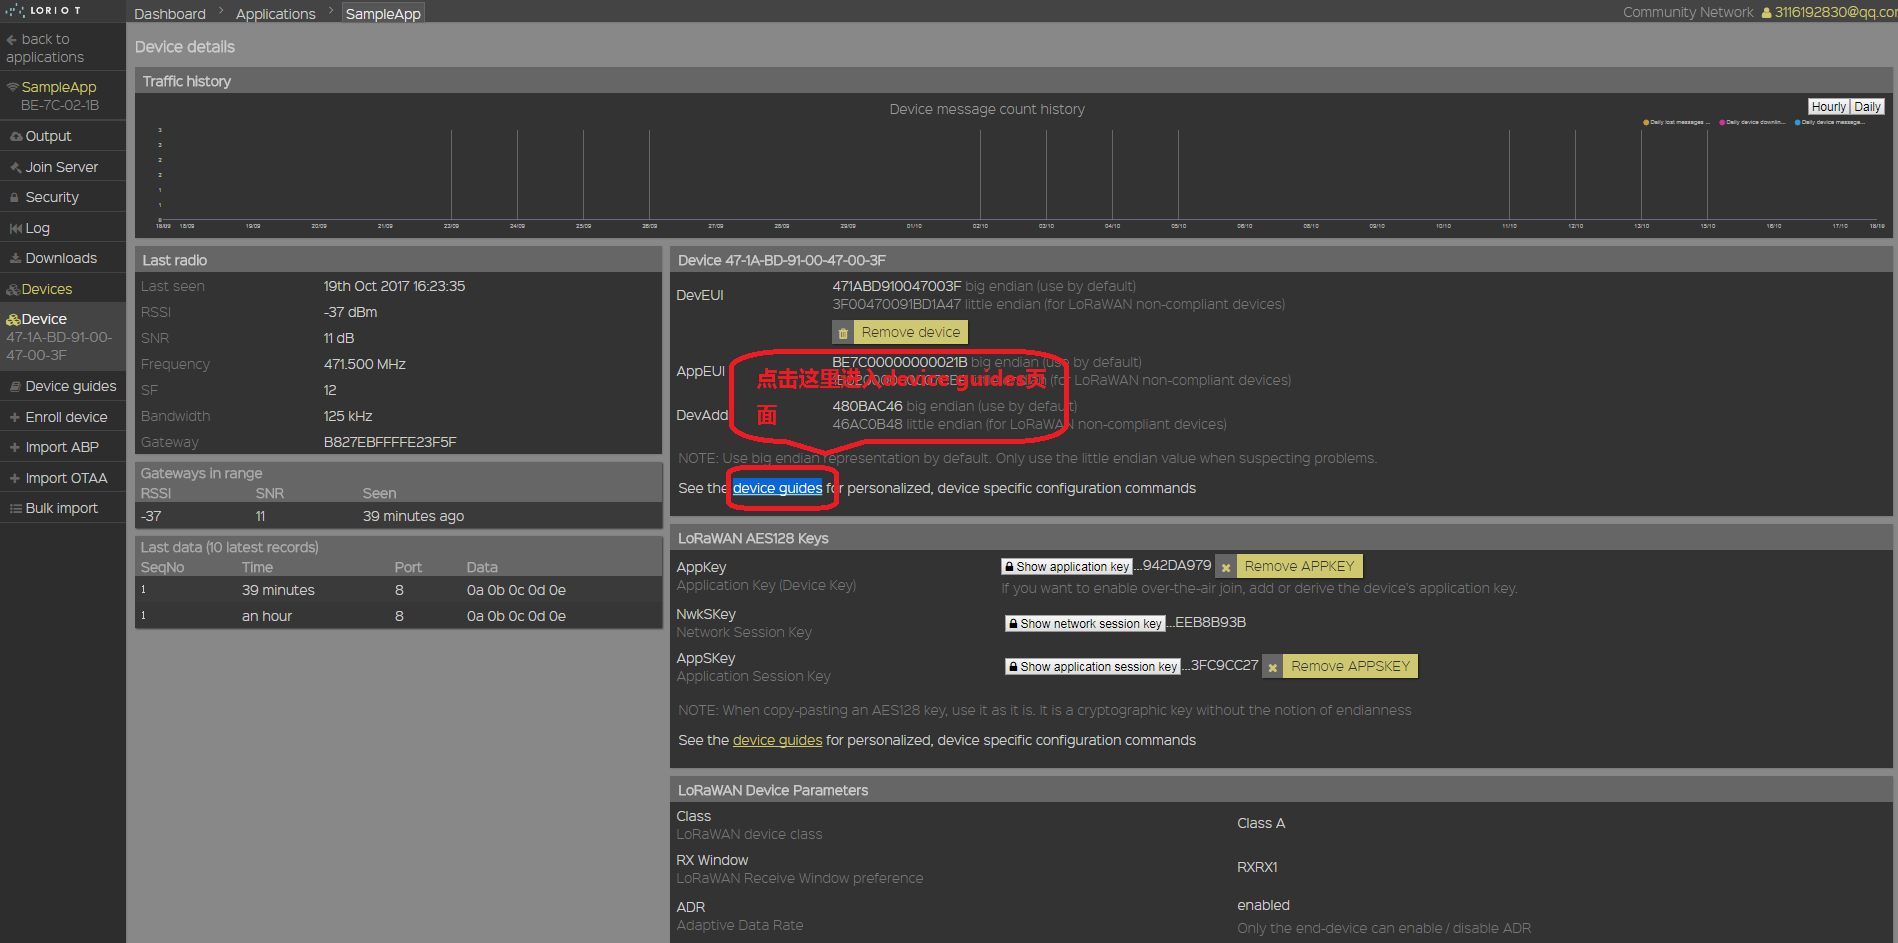Click ADR enabled value
Screen dimensions: 1898x943
tap(1263, 905)
